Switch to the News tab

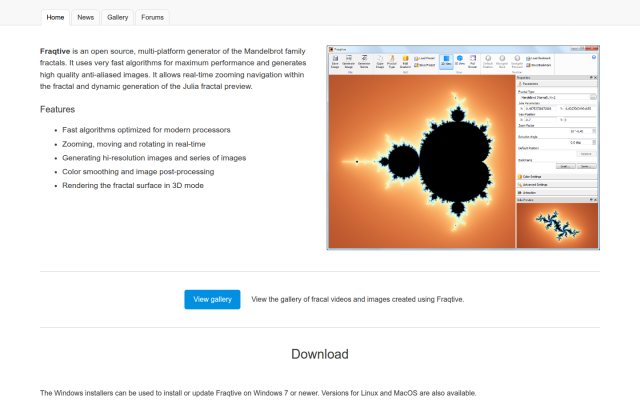tap(86, 17)
